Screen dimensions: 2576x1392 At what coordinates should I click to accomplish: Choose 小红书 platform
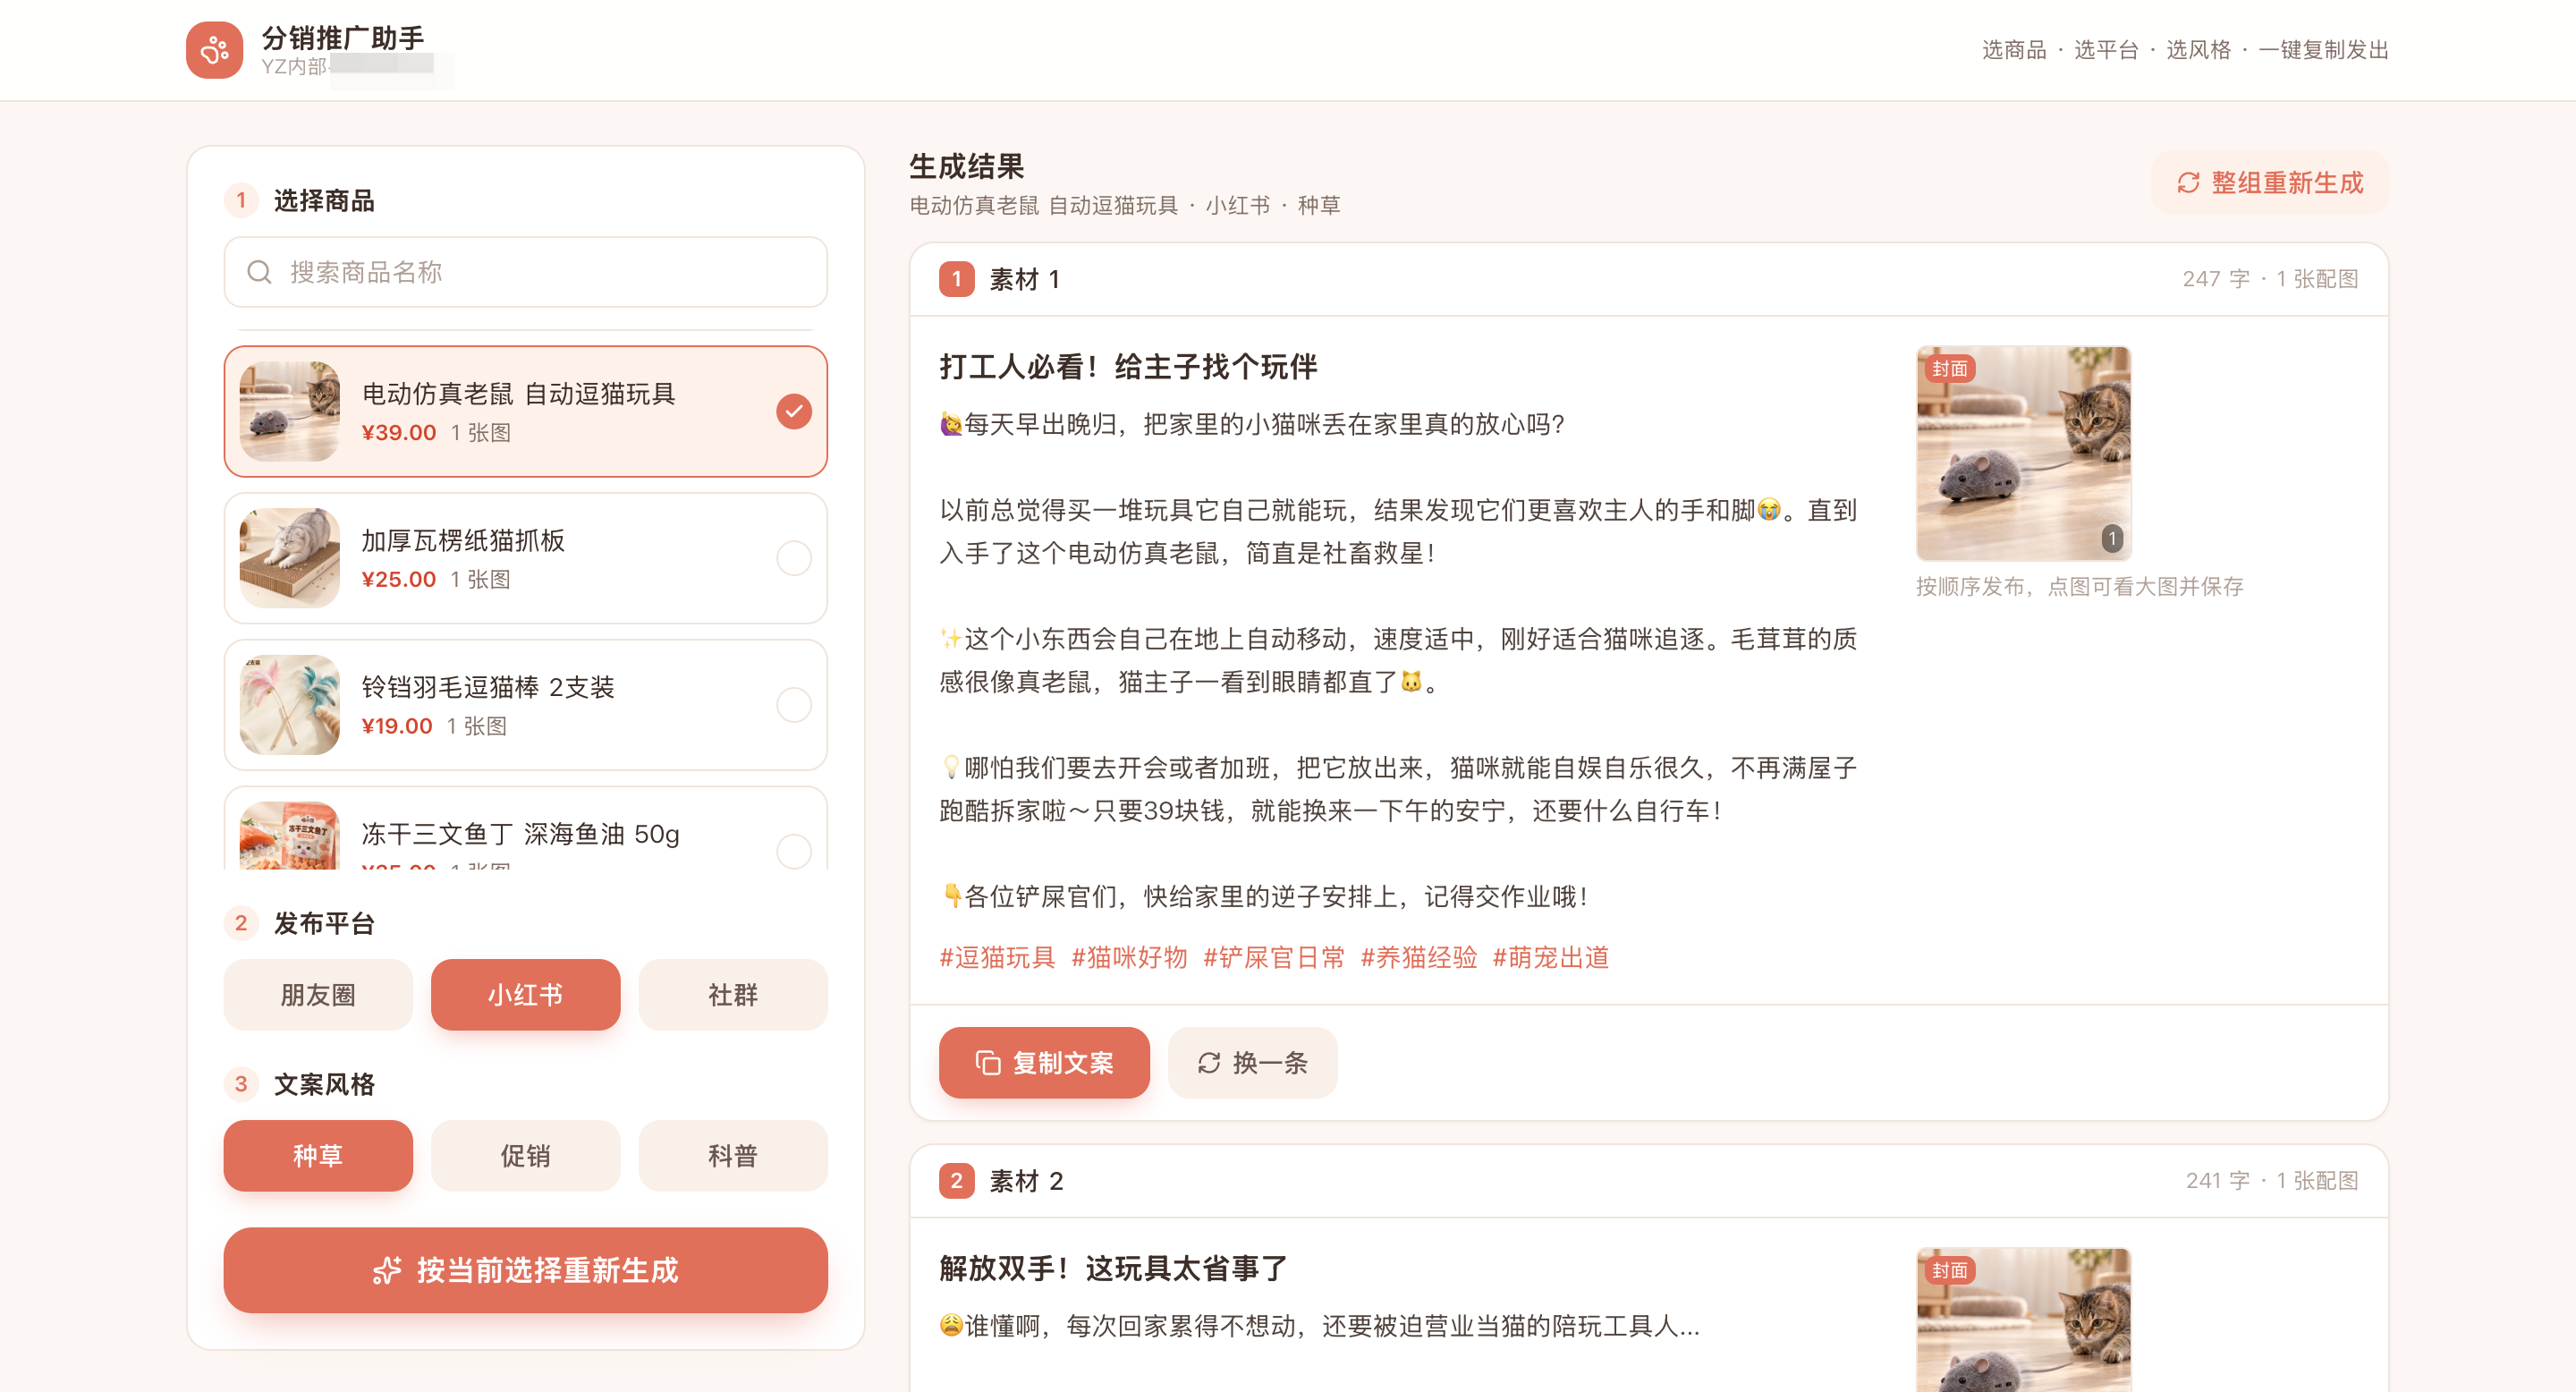[525, 995]
